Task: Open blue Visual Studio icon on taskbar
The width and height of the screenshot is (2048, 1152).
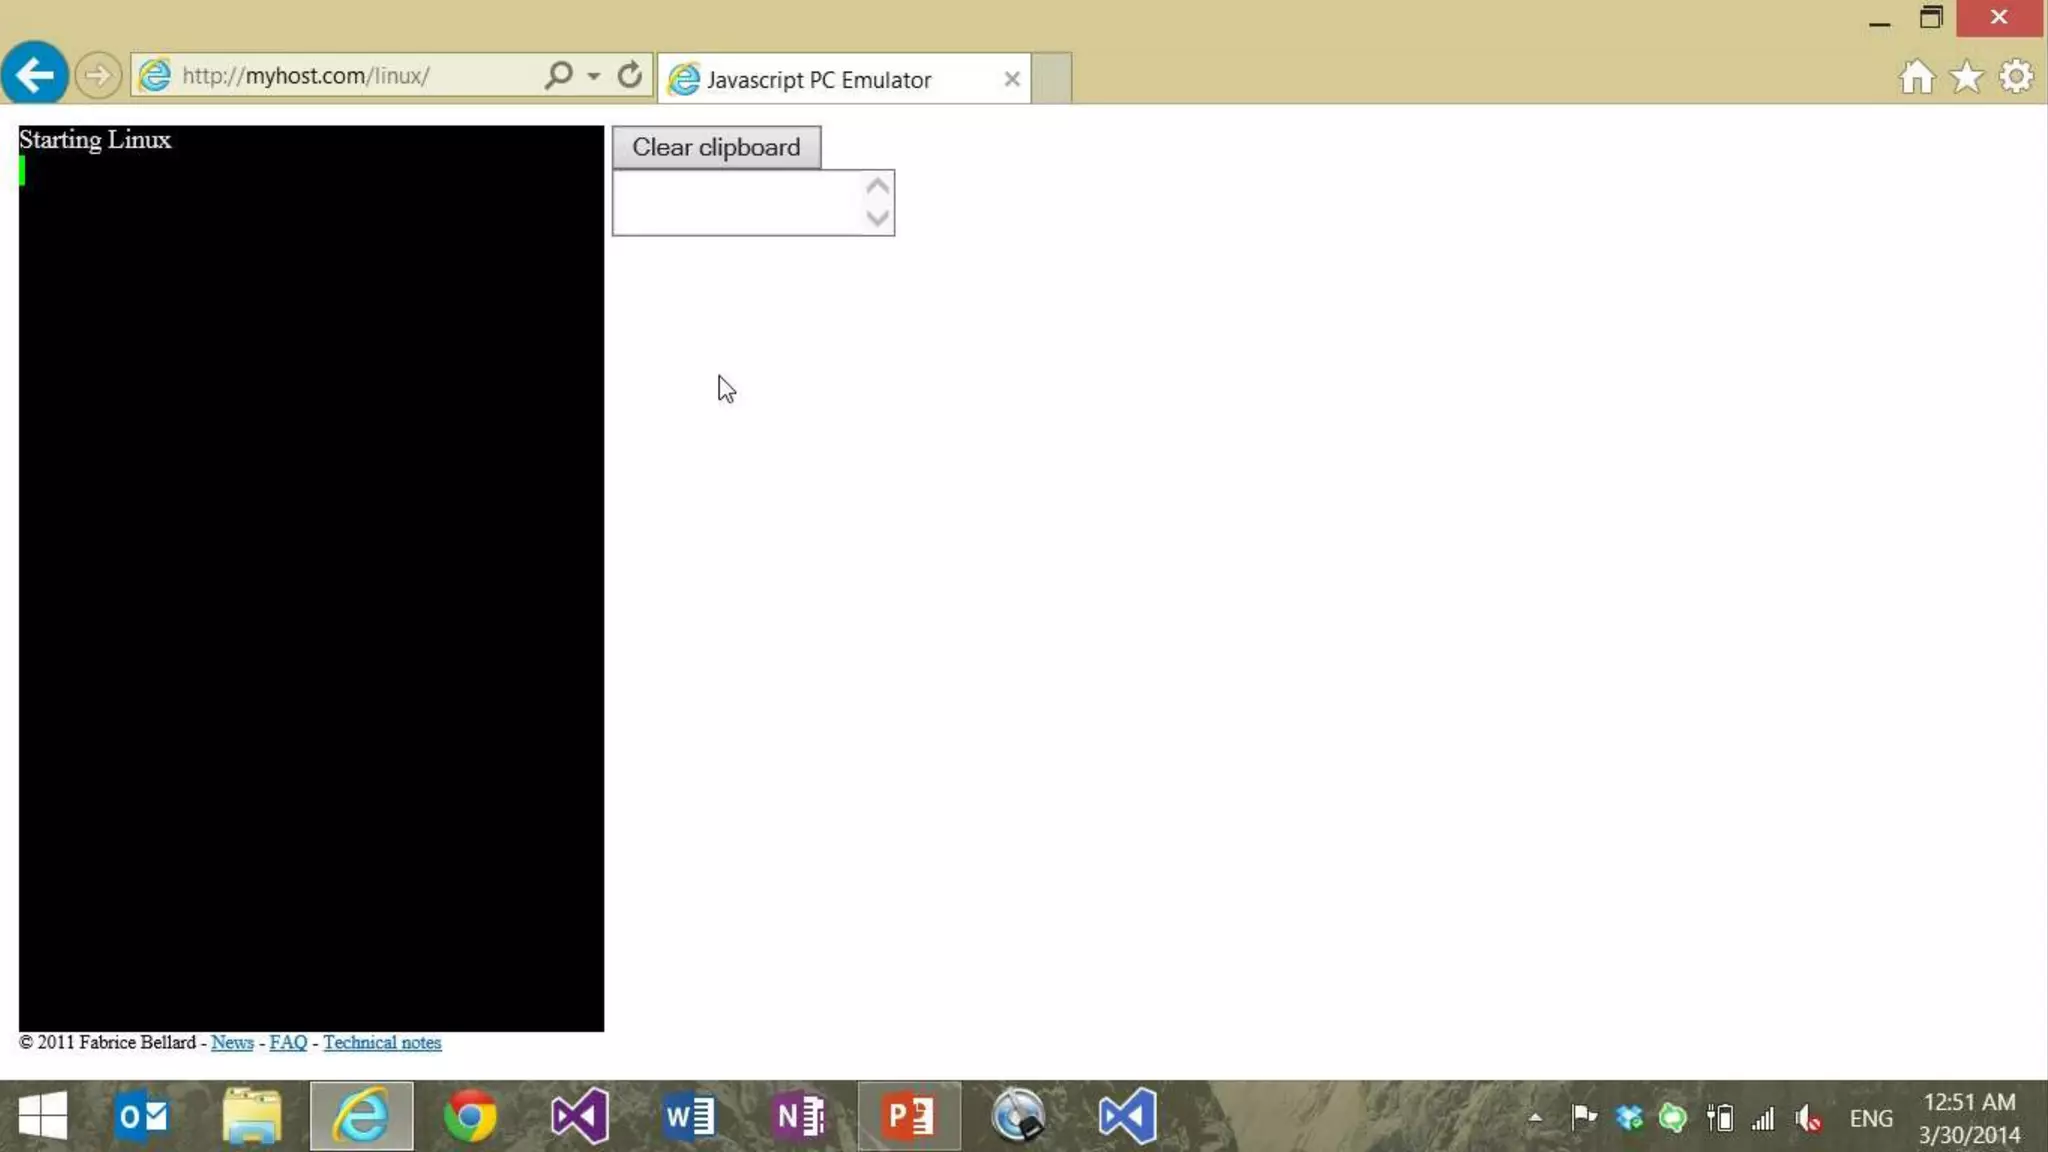Action: click(1127, 1115)
